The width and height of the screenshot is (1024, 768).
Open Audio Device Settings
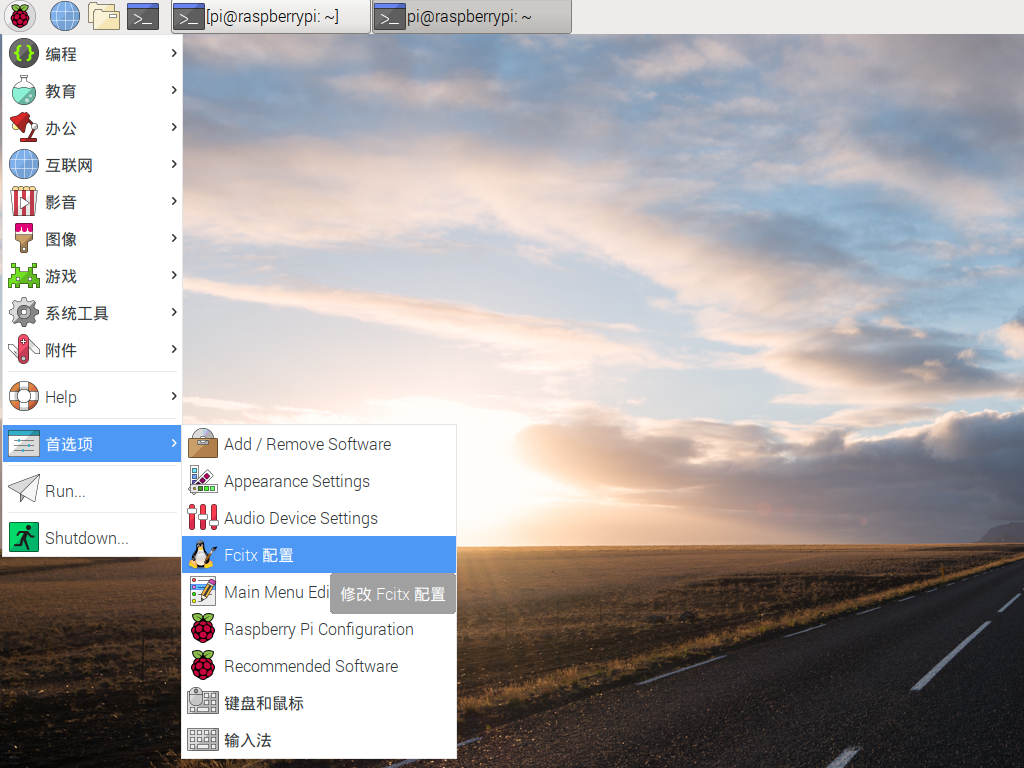coord(319,518)
